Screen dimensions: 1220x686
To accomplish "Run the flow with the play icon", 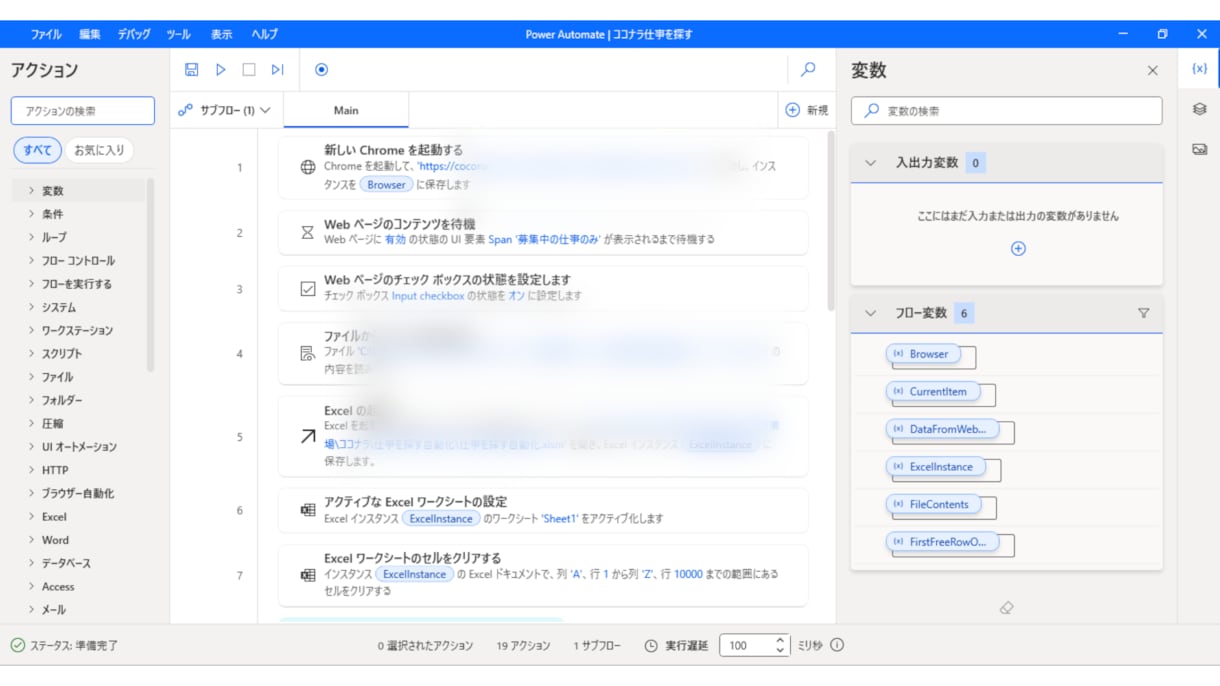I will pos(221,70).
